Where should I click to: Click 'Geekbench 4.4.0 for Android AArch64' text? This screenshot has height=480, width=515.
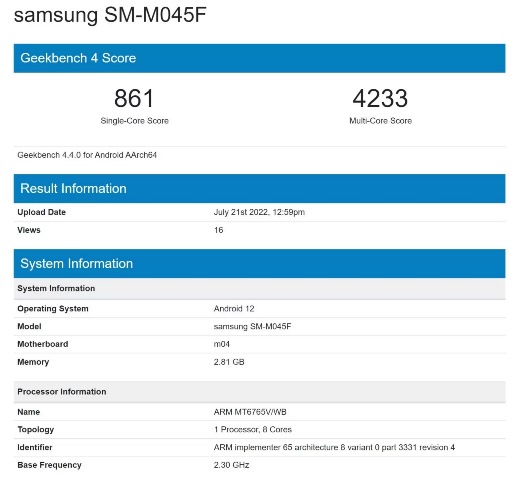tap(87, 155)
